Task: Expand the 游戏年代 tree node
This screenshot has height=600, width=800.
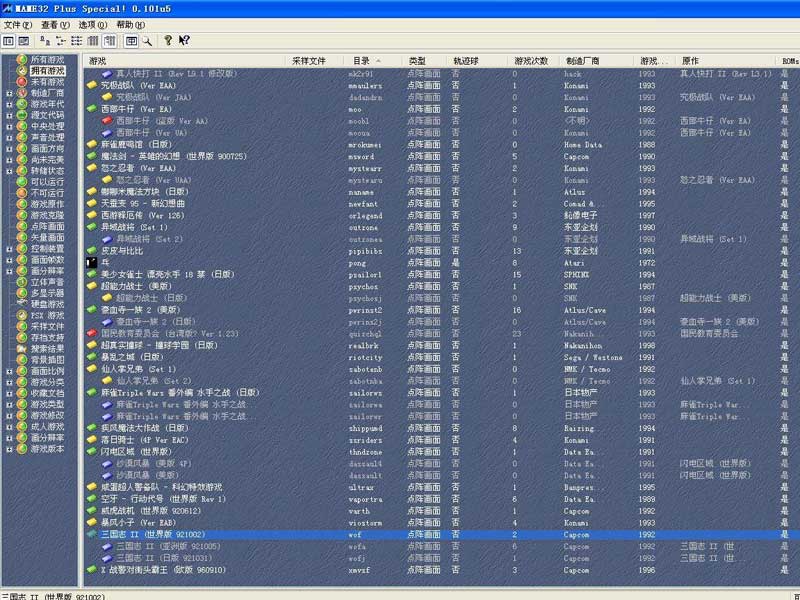Action: tap(9, 104)
